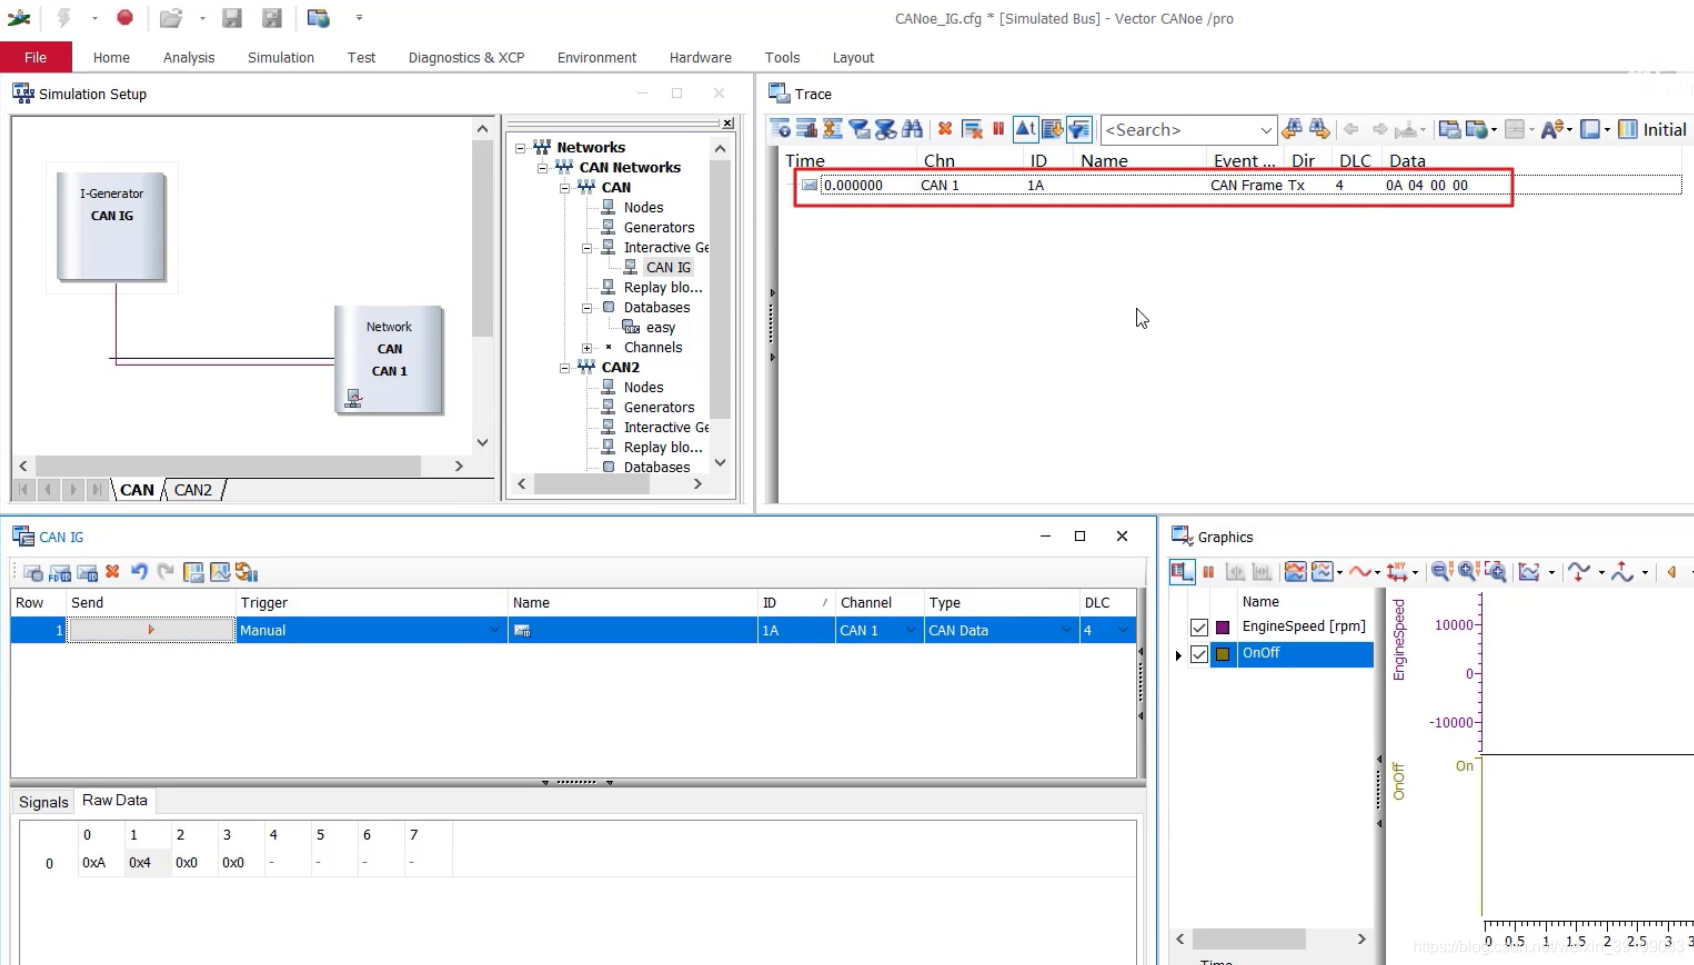
Task: Click the Send button for row 1
Action: pos(151,630)
